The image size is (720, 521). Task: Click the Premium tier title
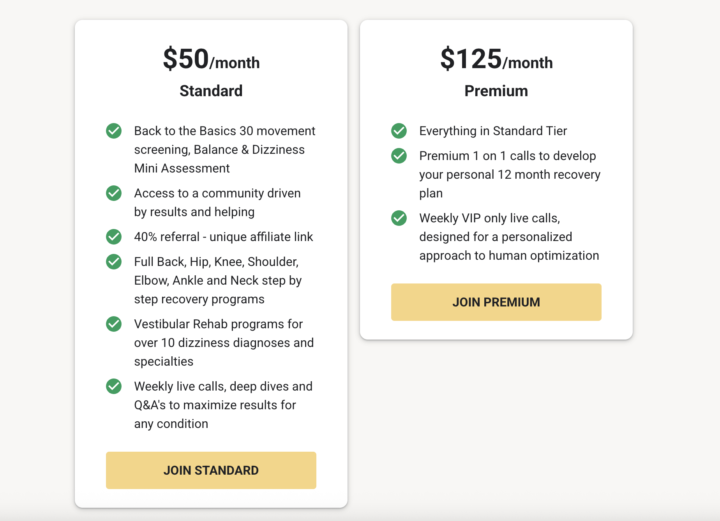496,91
